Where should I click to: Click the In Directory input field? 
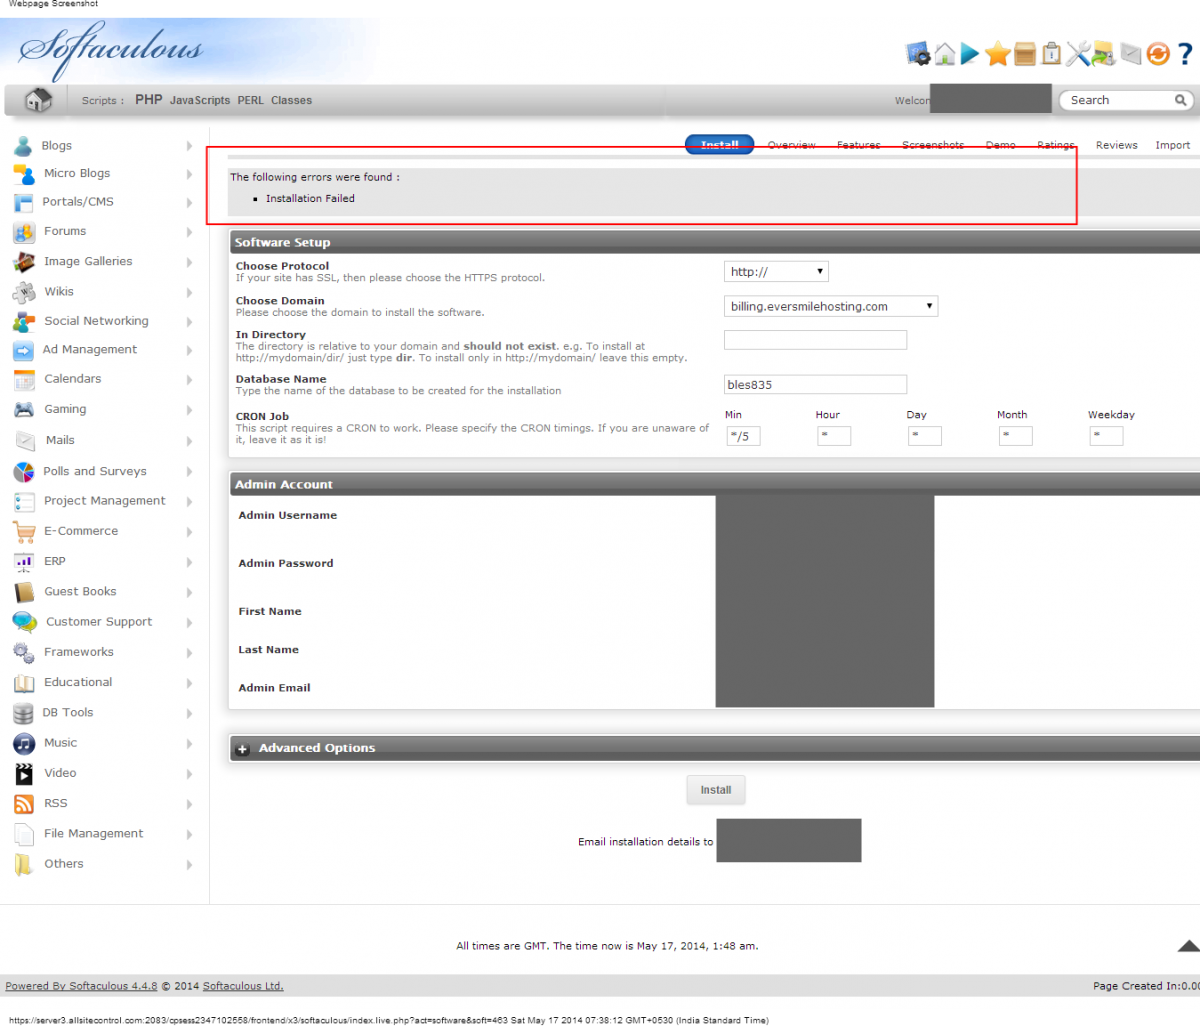815,340
